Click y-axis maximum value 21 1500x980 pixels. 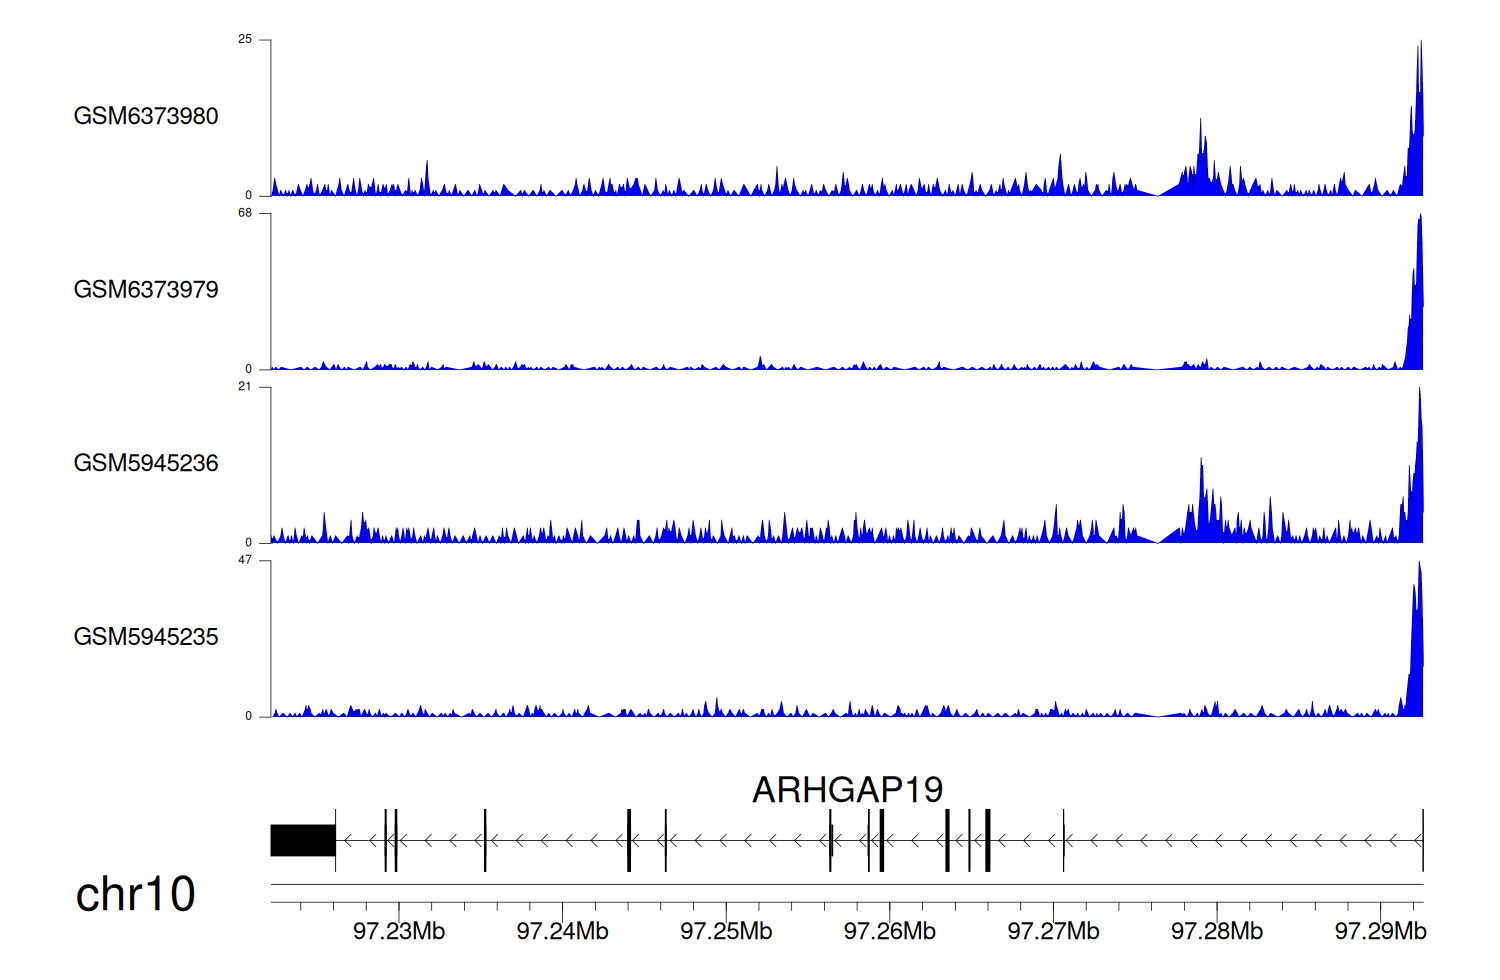pyautogui.click(x=245, y=386)
